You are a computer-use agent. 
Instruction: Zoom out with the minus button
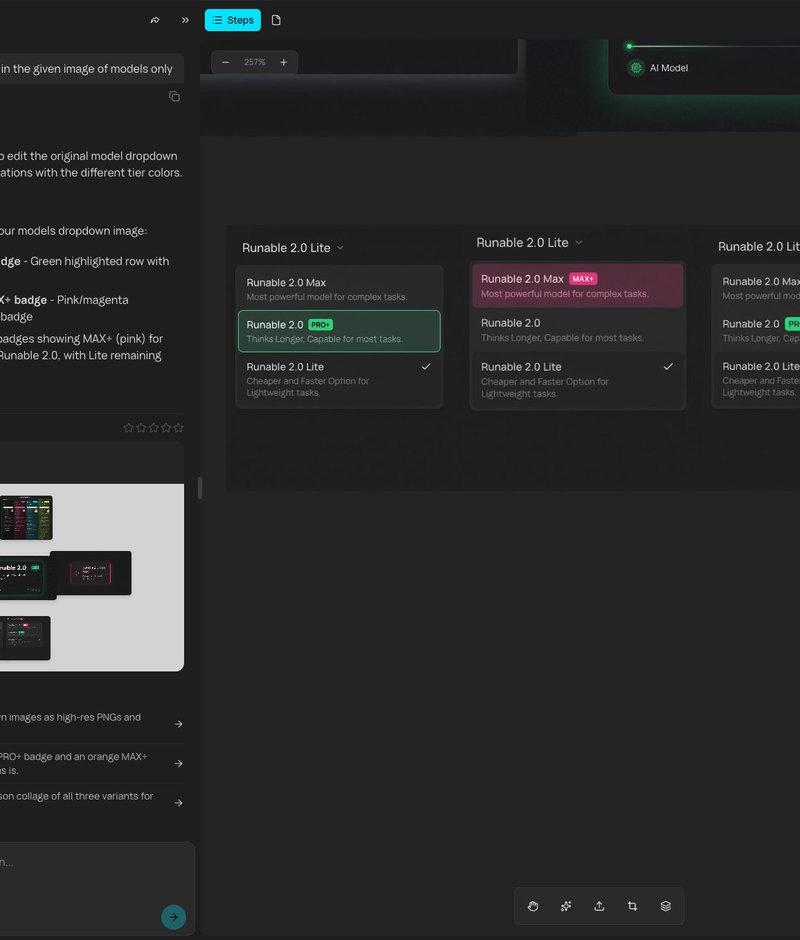[x=225, y=62]
